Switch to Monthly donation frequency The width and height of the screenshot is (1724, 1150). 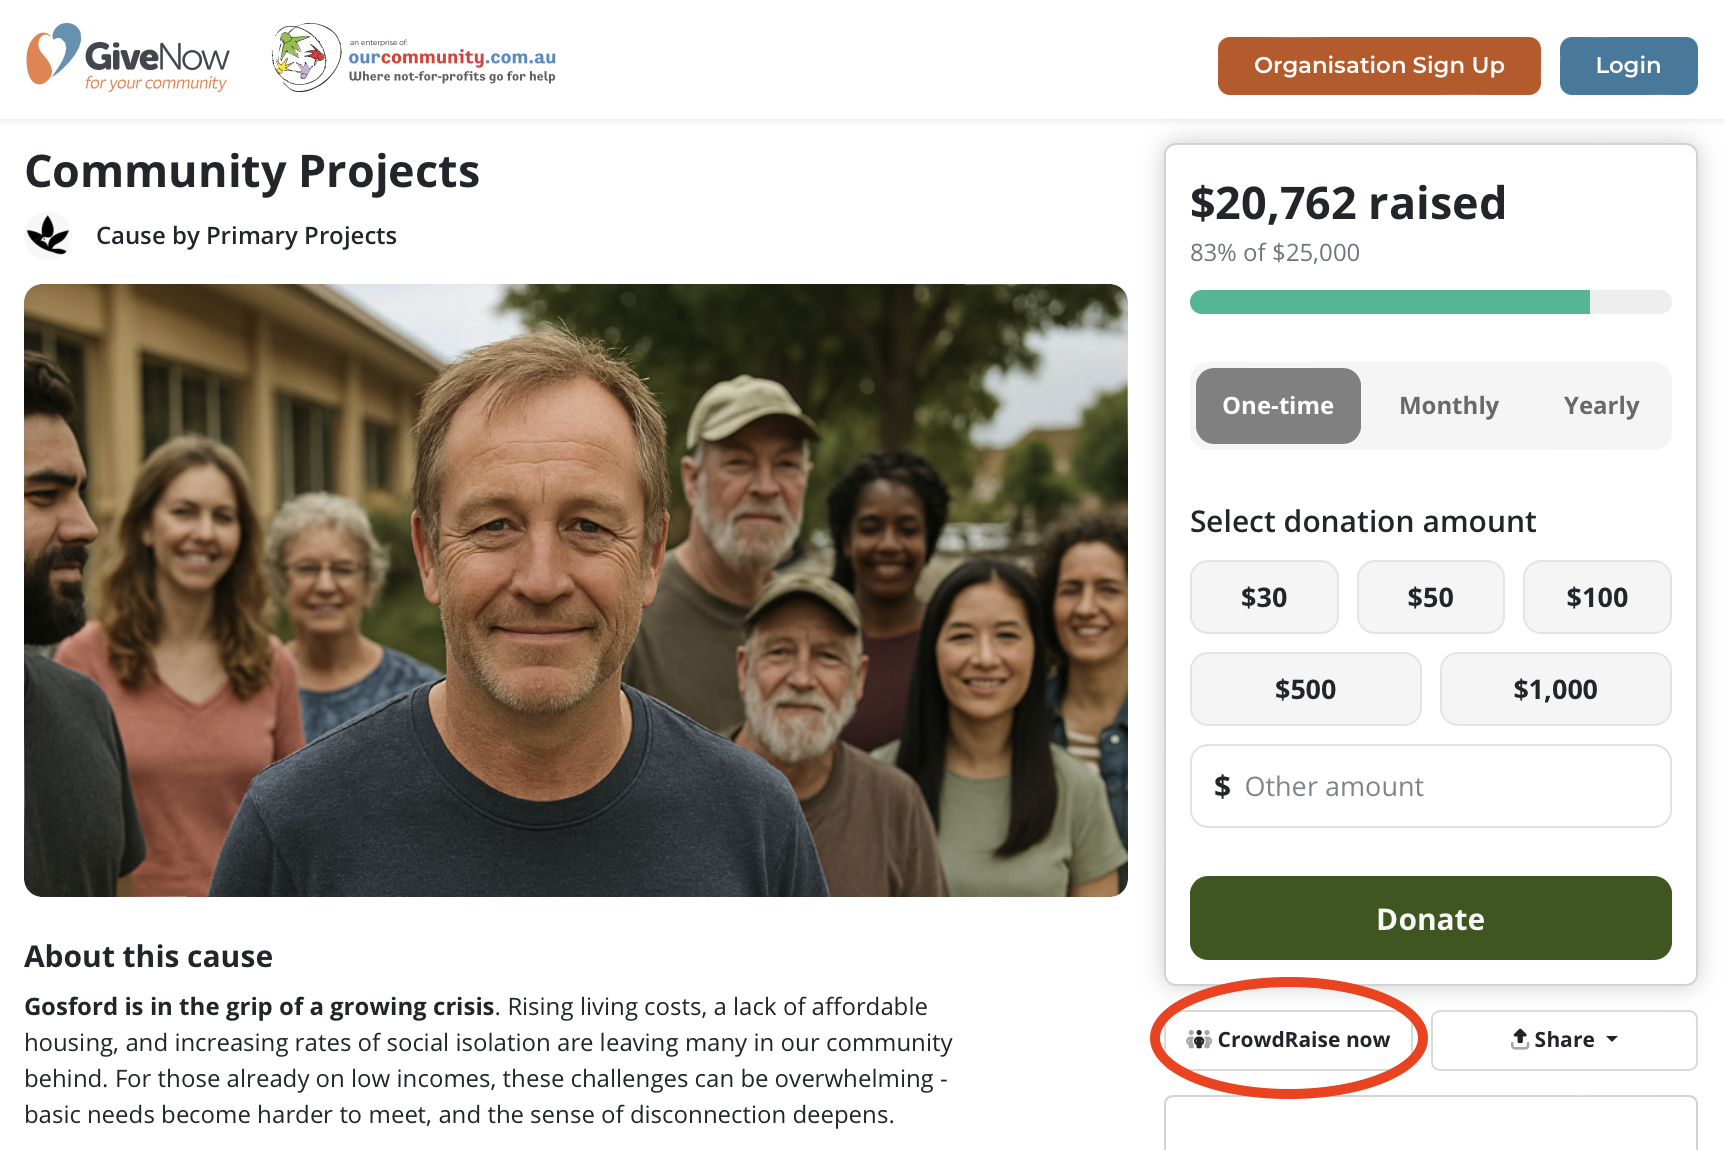1448,406
